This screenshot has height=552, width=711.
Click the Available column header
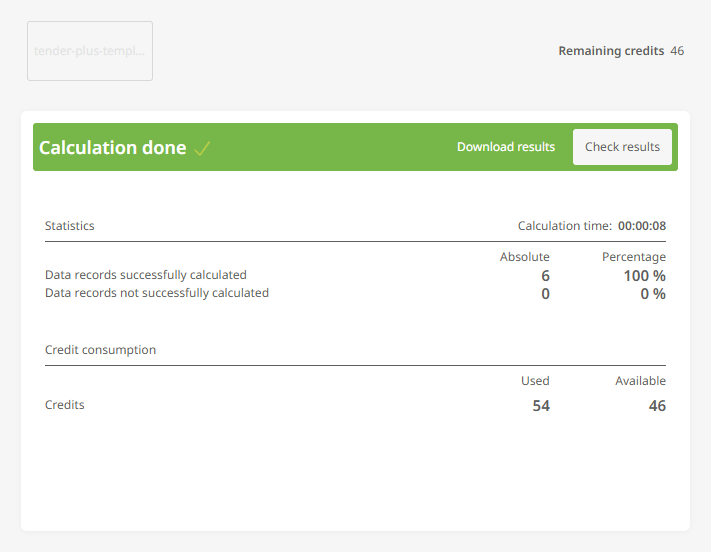coord(640,381)
